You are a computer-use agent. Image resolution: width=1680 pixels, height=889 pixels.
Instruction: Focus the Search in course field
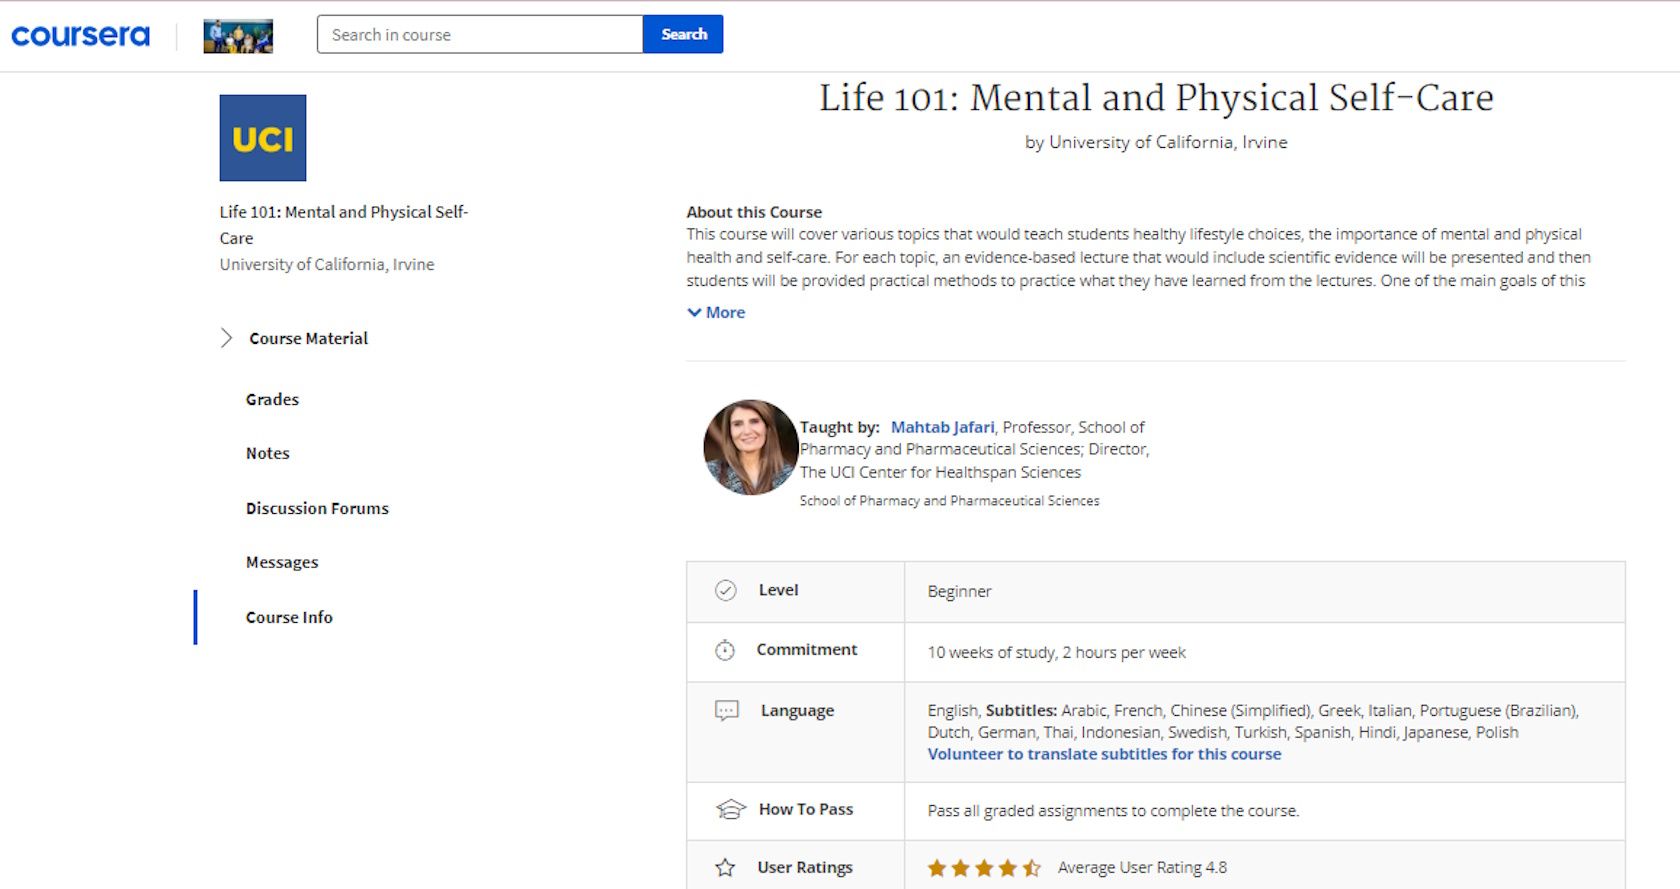(x=480, y=34)
